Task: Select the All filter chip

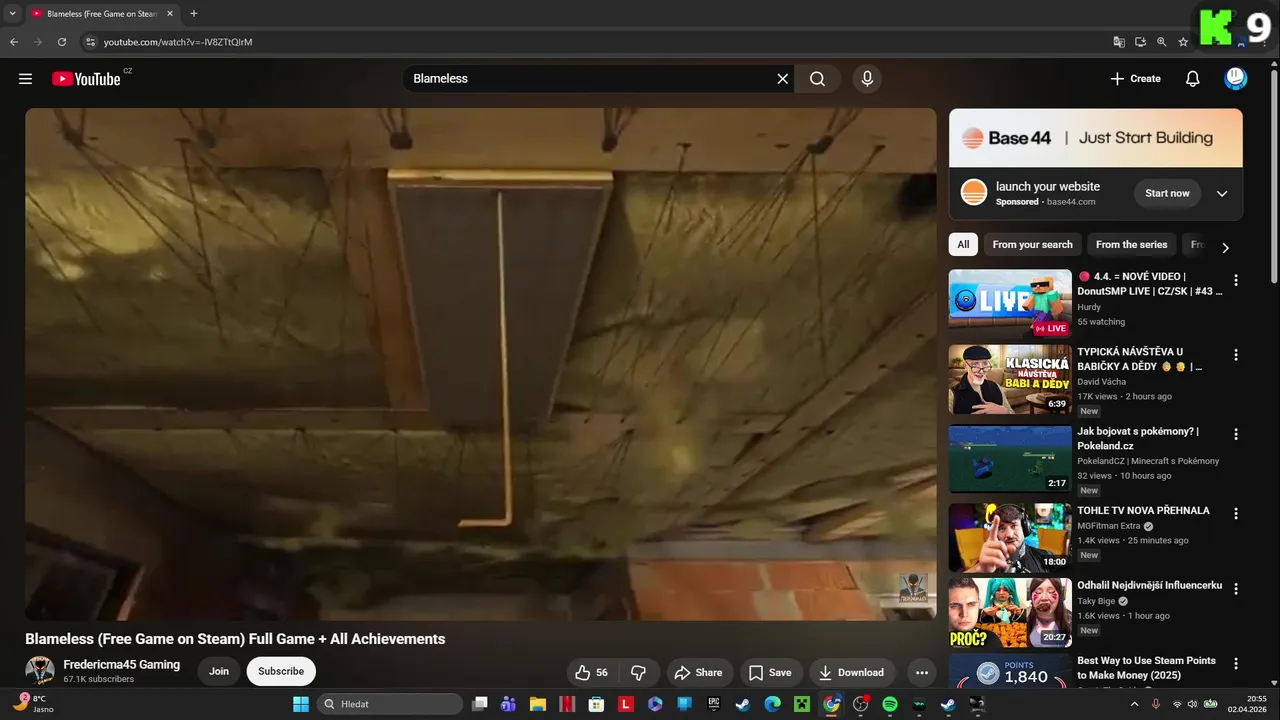Action: click(x=963, y=244)
